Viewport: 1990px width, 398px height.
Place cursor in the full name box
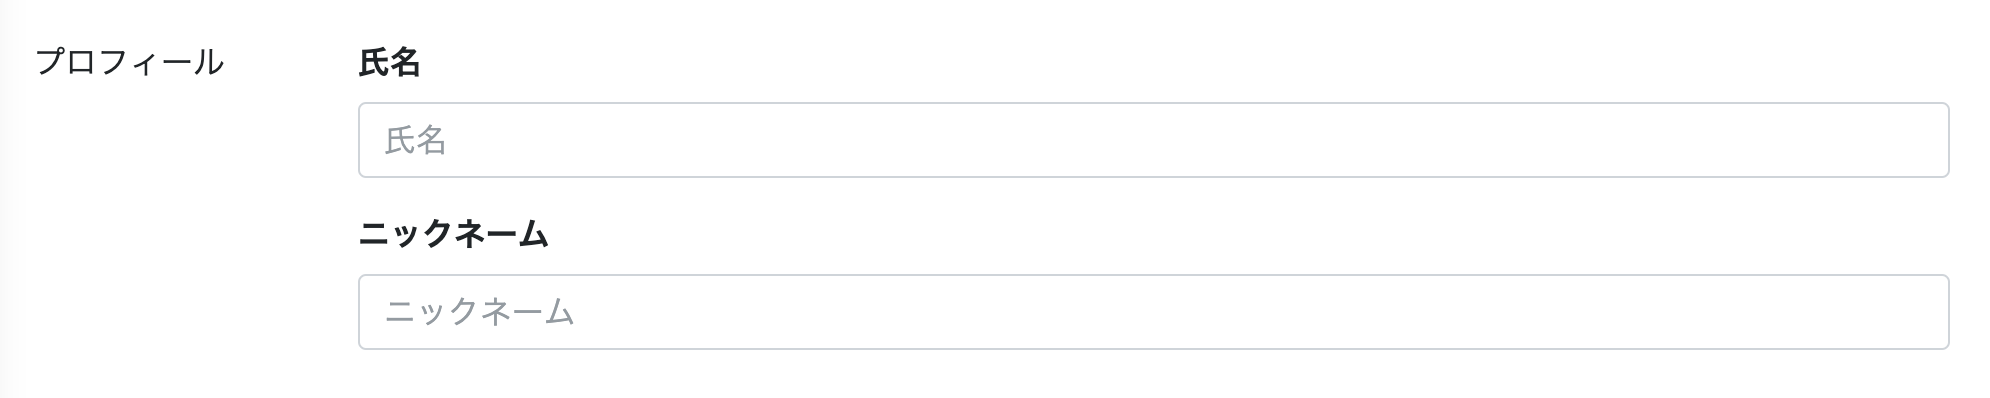coord(1153,140)
